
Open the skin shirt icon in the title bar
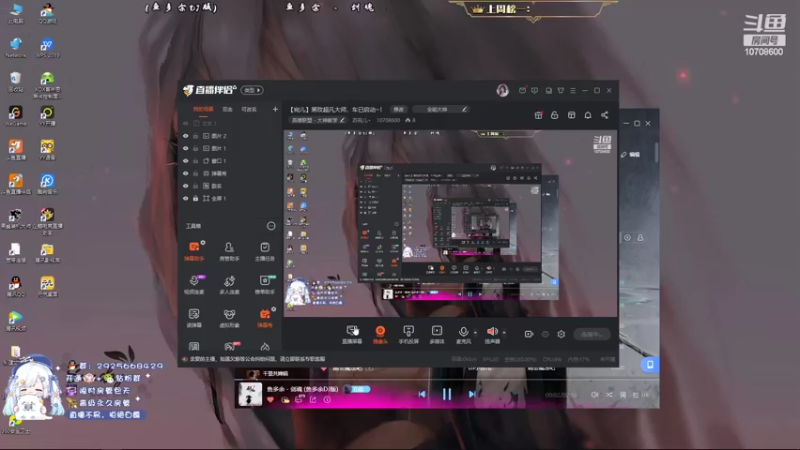coord(561,90)
